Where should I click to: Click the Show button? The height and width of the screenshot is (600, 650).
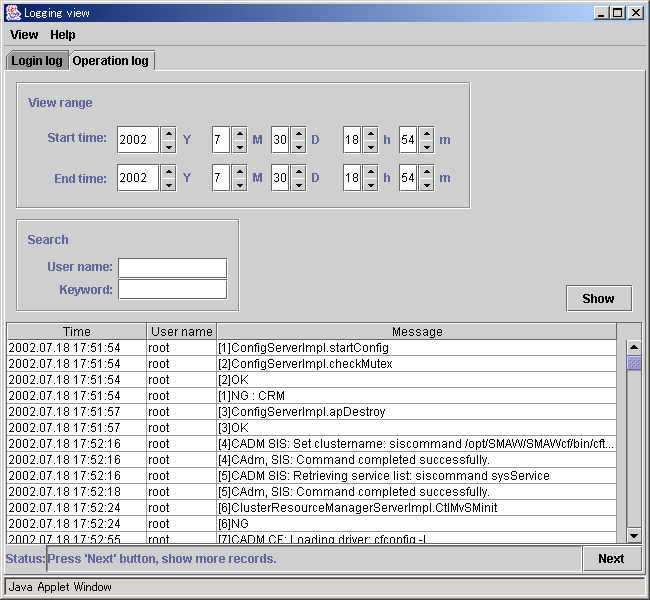pyautogui.click(x=598, y=298)
